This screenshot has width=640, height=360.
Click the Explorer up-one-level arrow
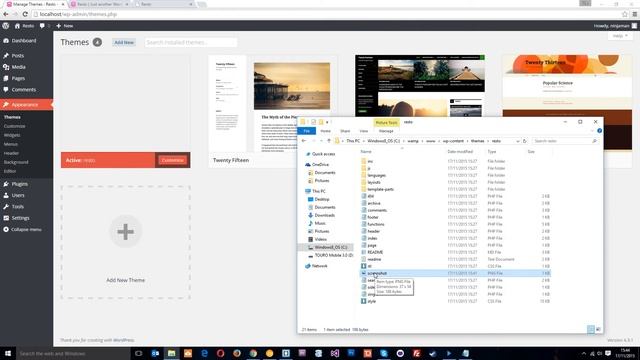329,141
